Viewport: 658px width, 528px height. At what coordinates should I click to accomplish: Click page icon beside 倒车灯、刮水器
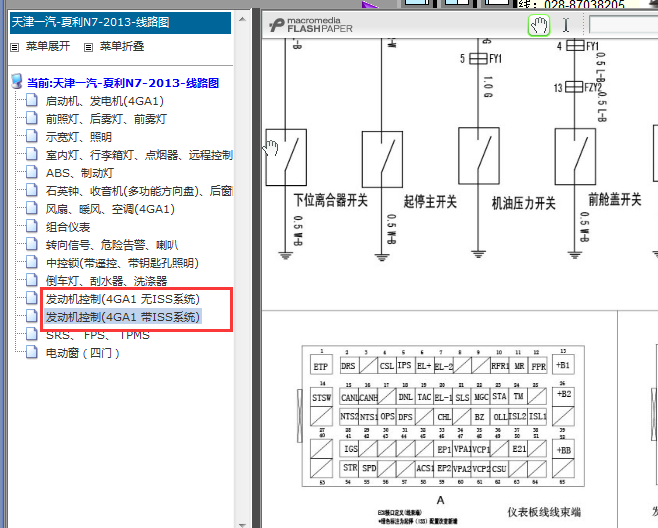(x=32, y=280)
